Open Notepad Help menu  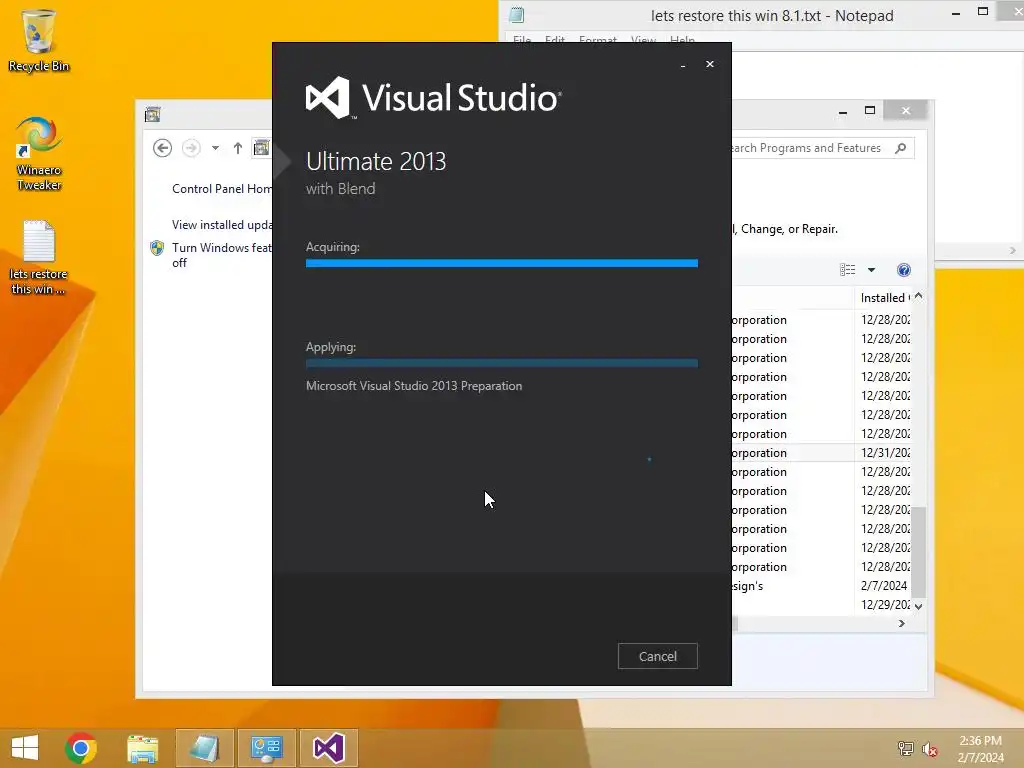tap(682, 40)
